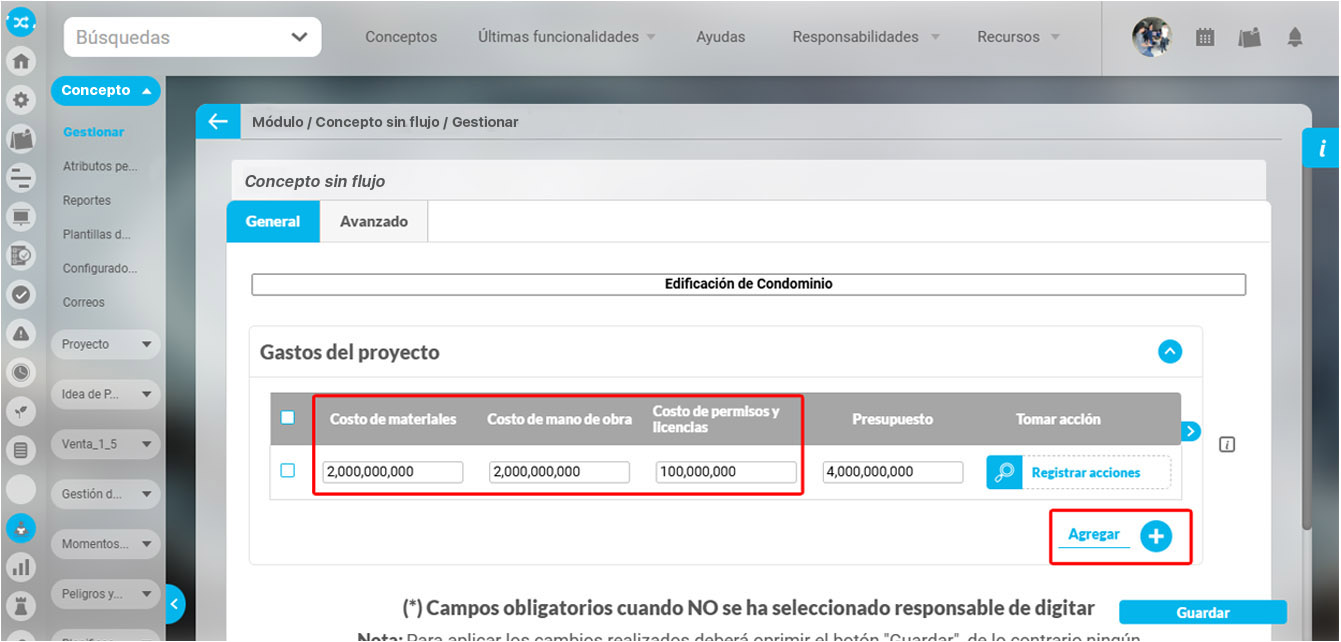Switch to the Avanzado tab
This screenshot has width=1341, height=642.
[373, 222]
